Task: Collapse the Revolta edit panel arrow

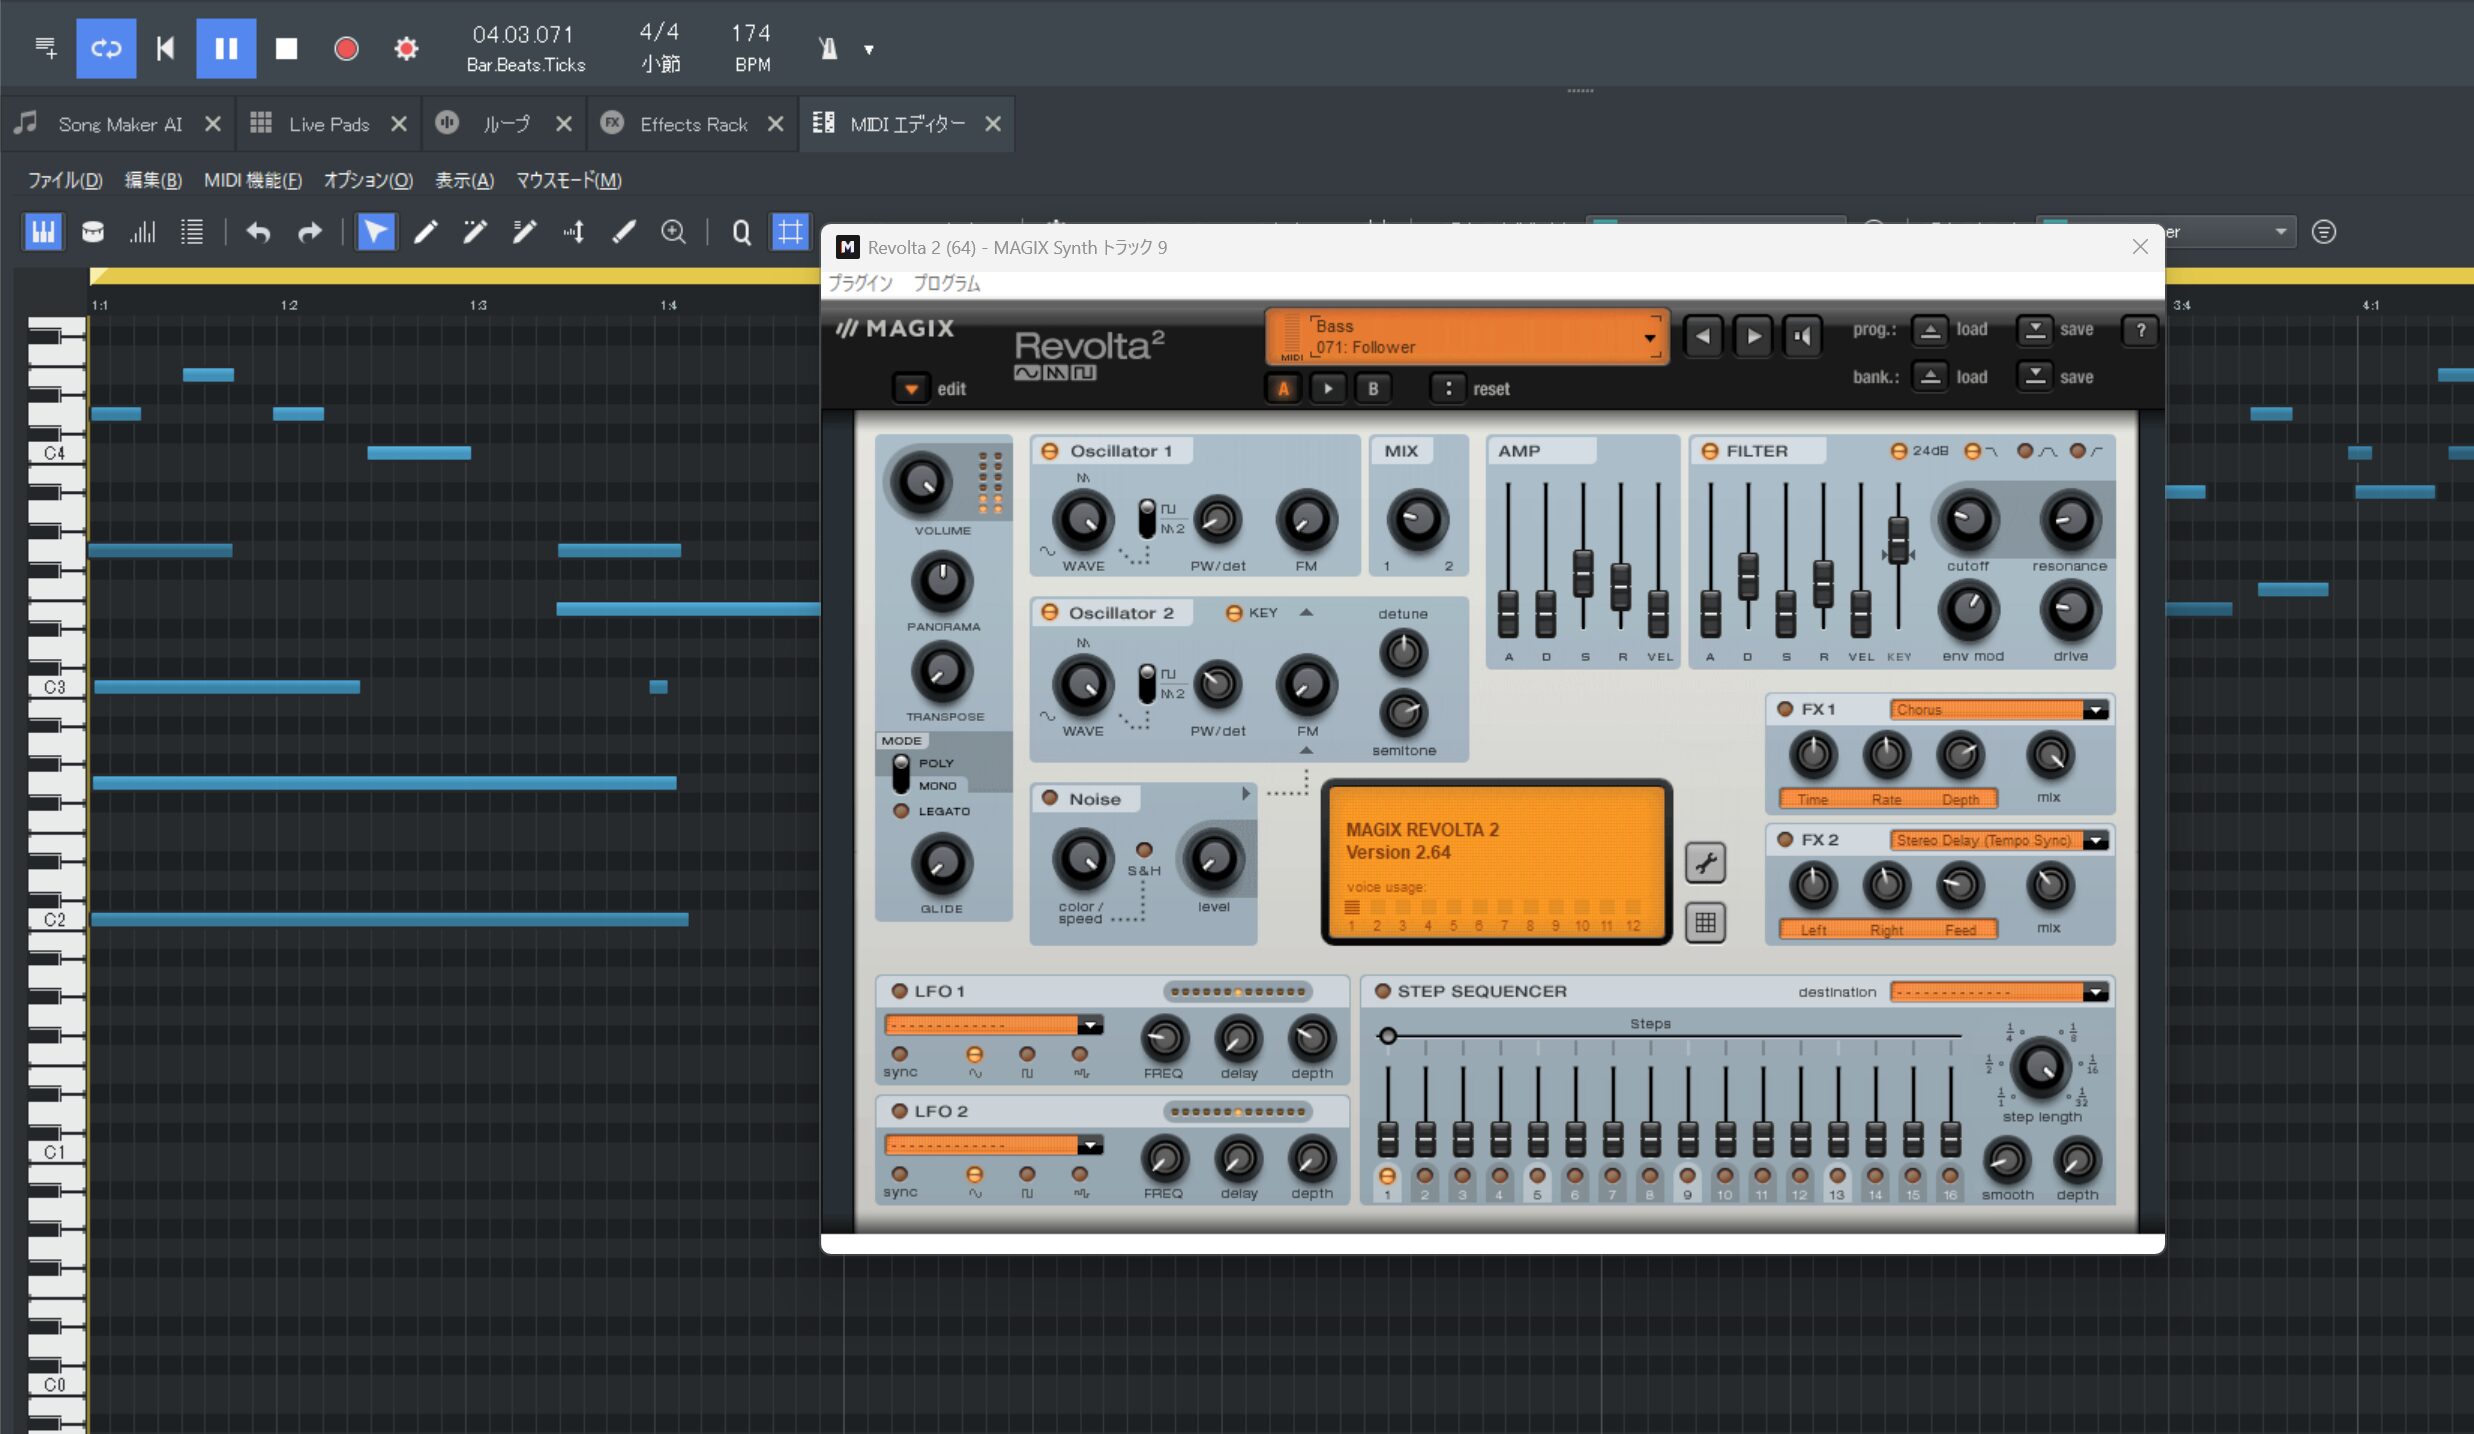Action: click(911, 389)
